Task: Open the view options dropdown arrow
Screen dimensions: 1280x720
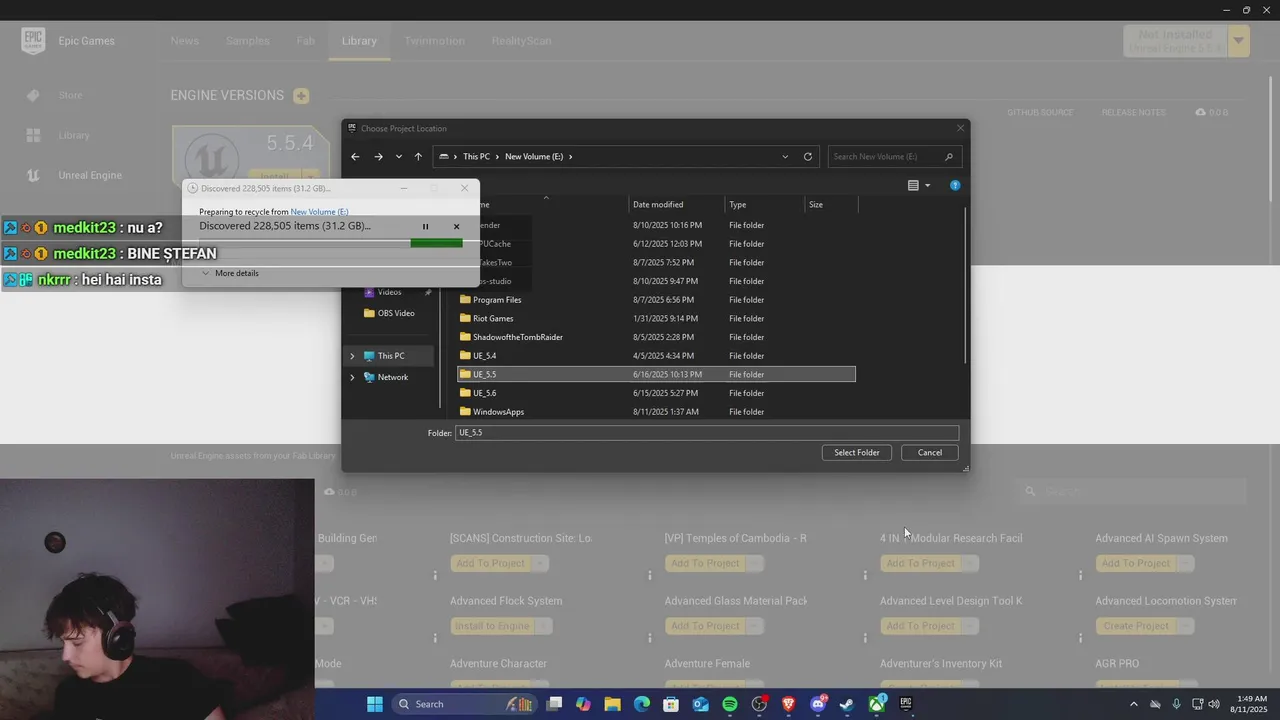Action: click(927, 186)
